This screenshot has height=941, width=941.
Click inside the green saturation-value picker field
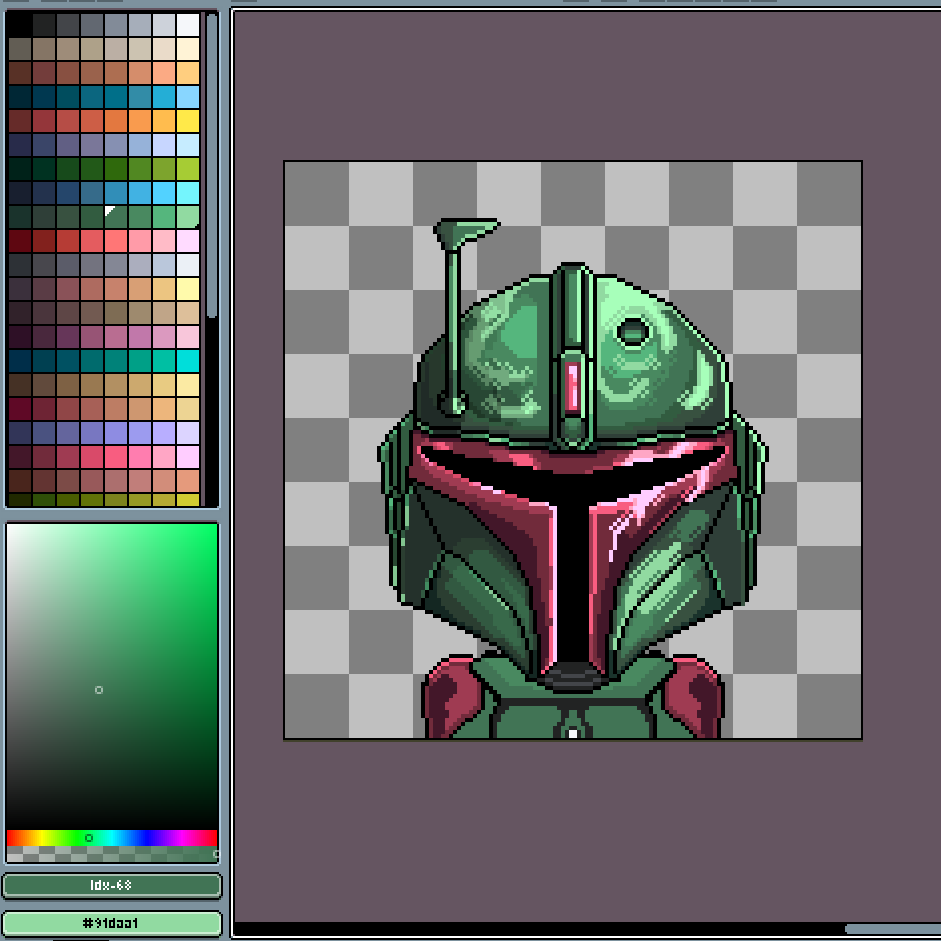pos(112,676)
